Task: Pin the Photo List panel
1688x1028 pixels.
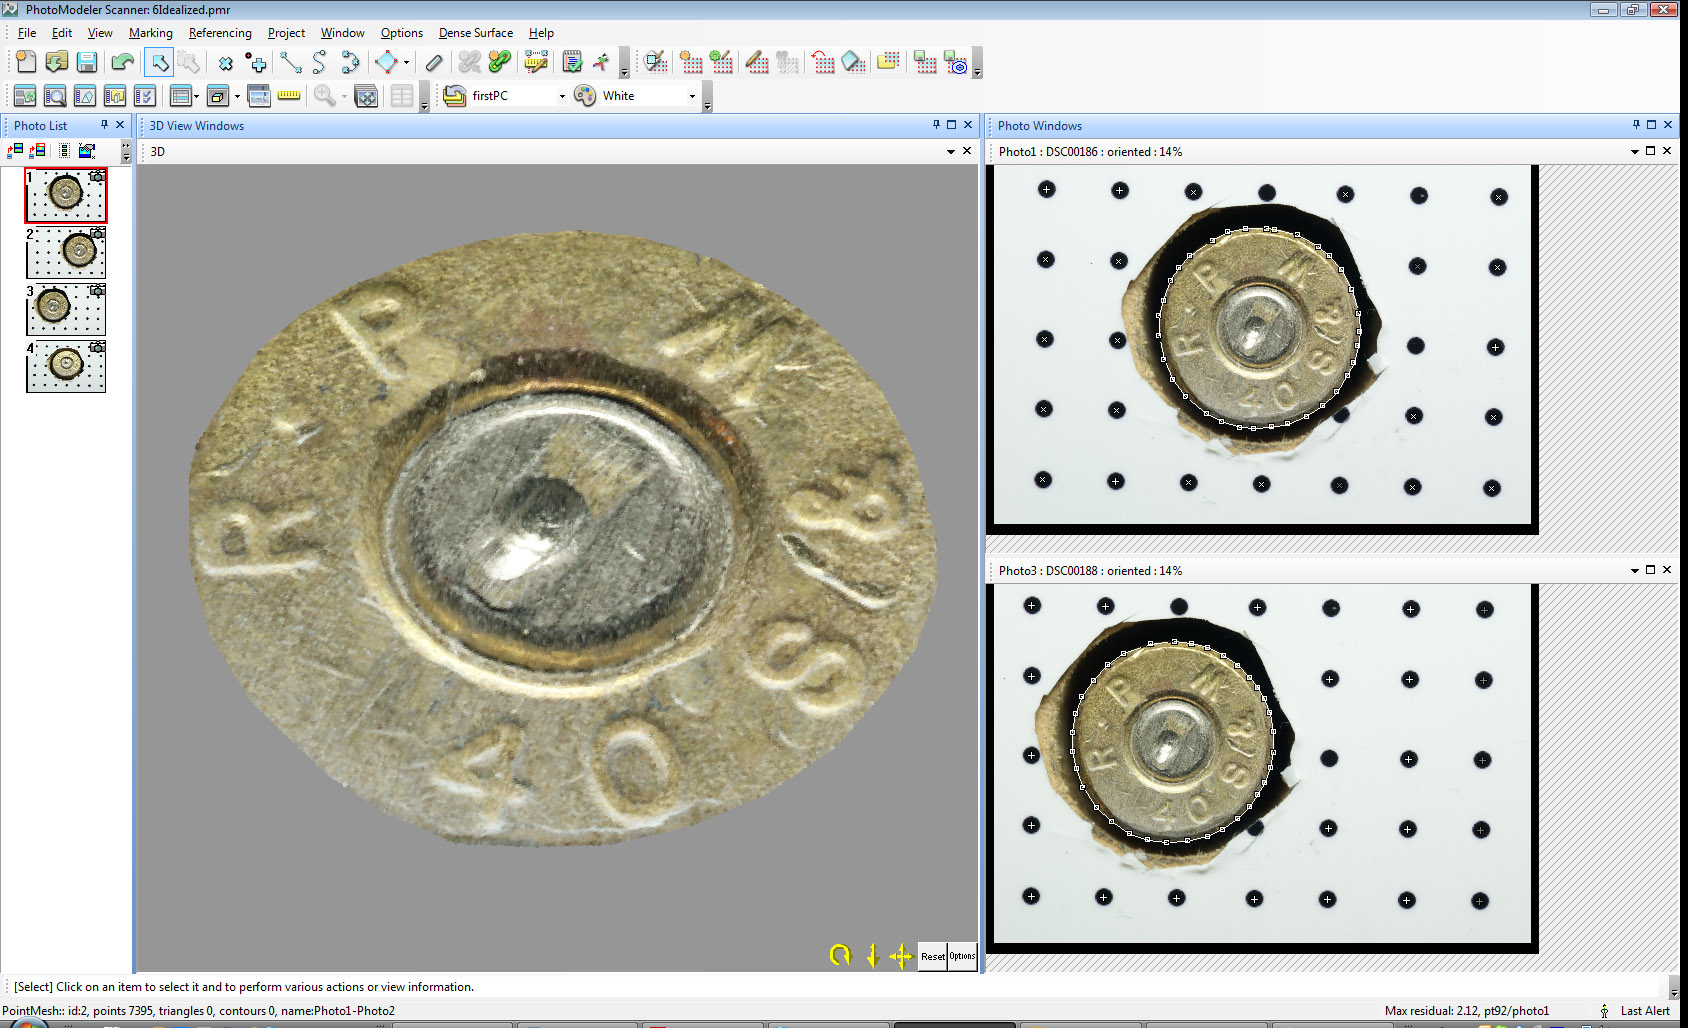Action: tap(104, 125)
